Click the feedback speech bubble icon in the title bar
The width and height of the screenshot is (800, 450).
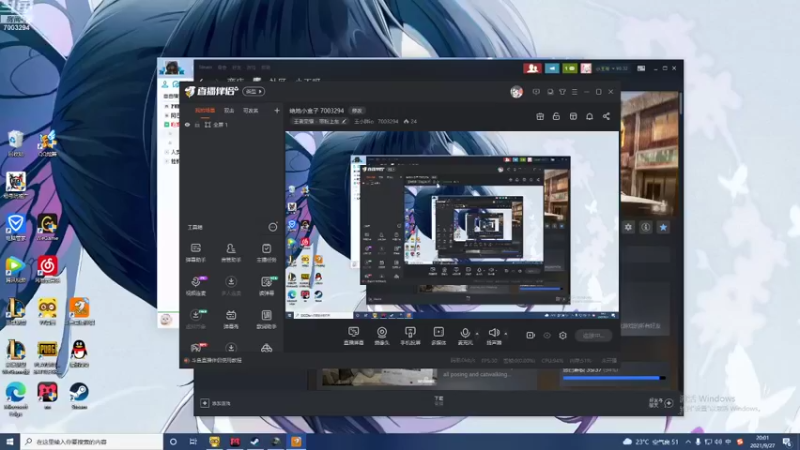point(536,92)
